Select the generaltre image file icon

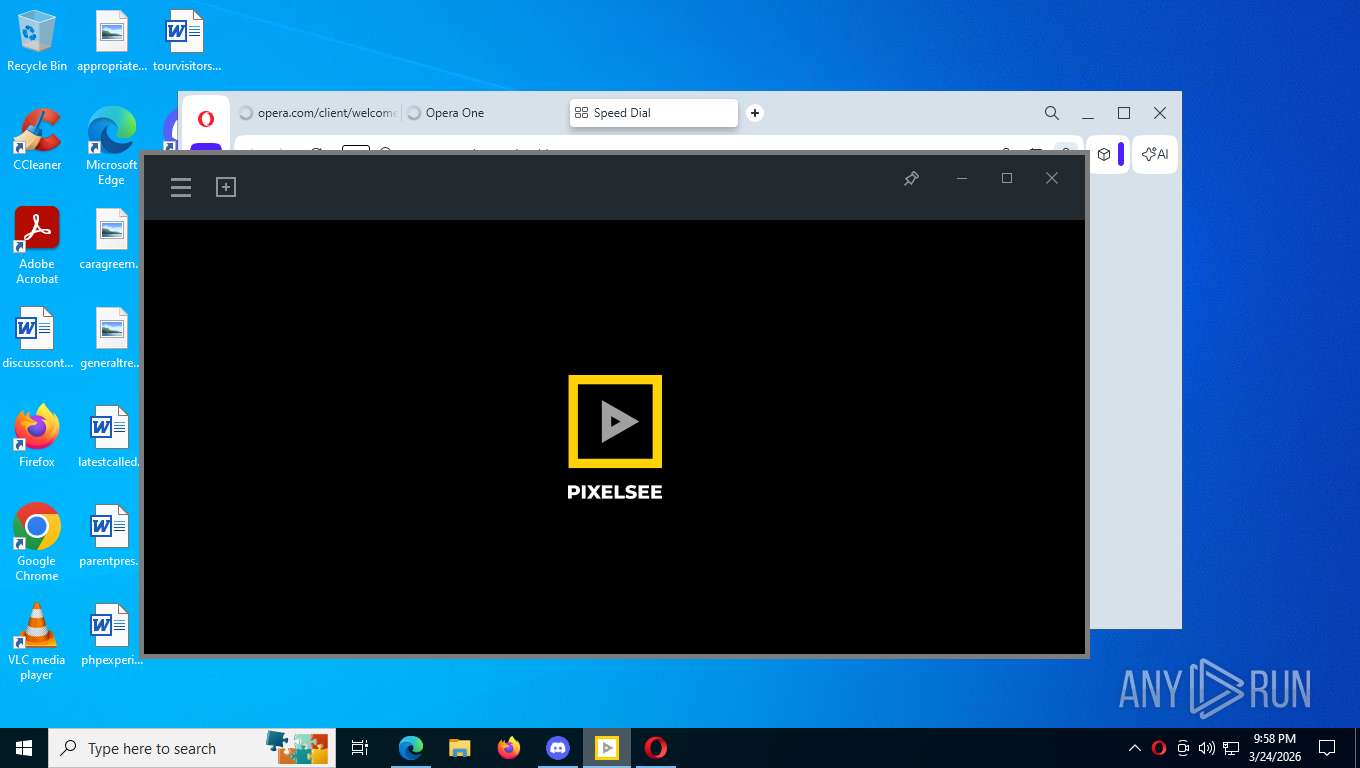coord(111,338)
